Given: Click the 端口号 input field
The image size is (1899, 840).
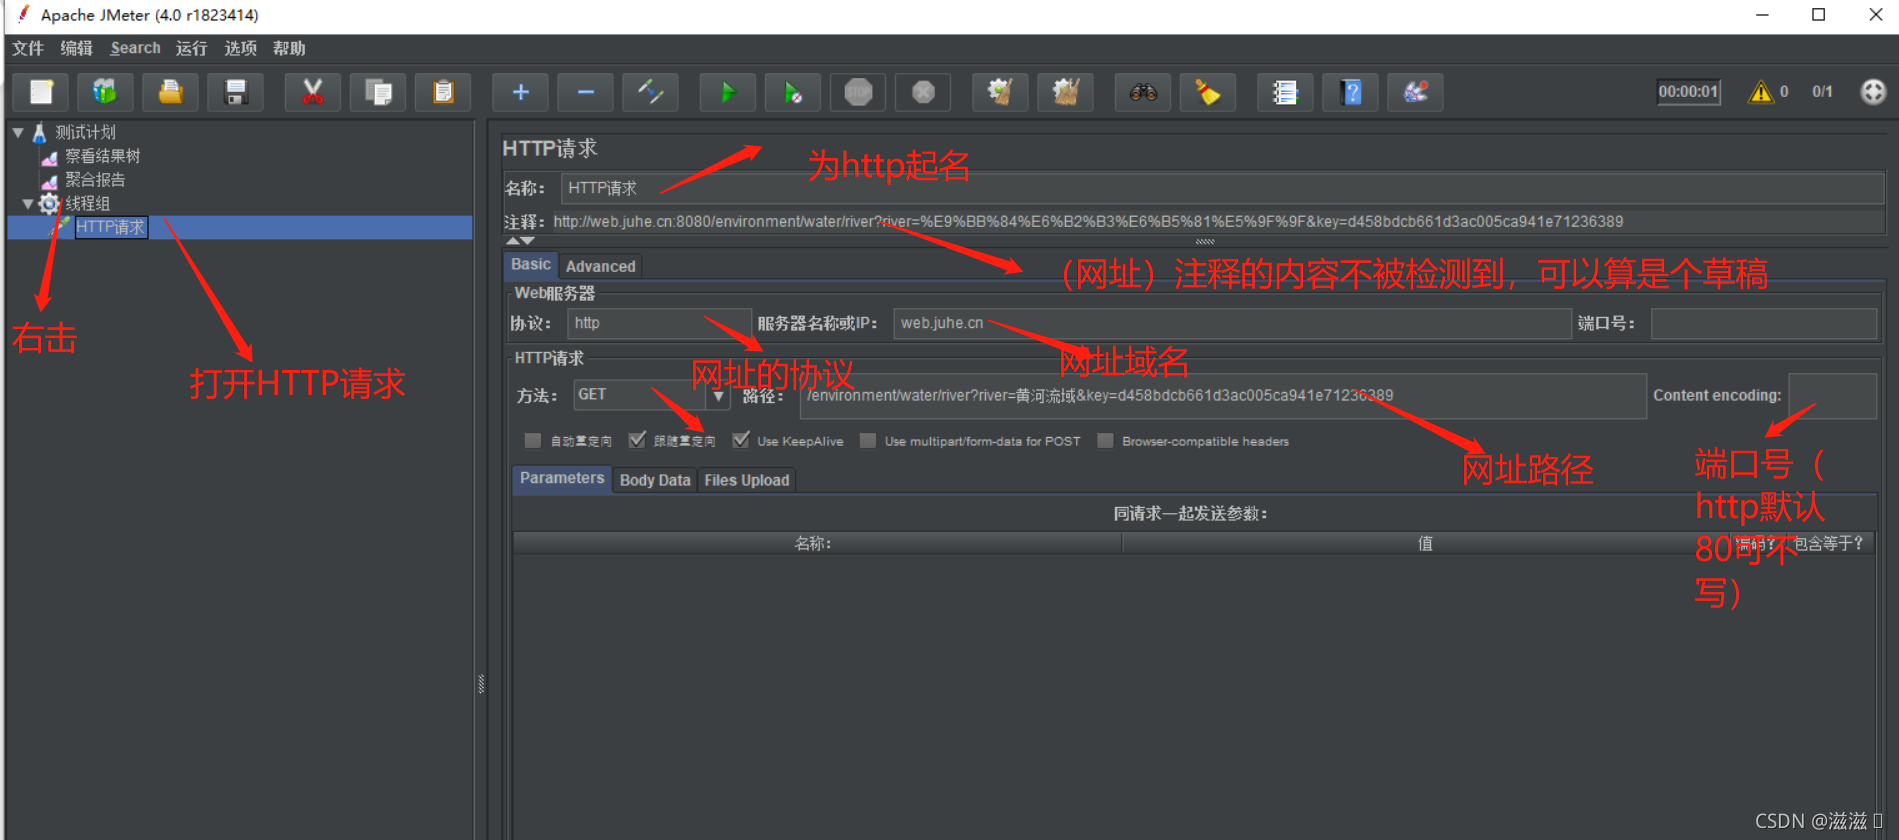Looking at the screenshot, I should click(x=1763, y=323).
